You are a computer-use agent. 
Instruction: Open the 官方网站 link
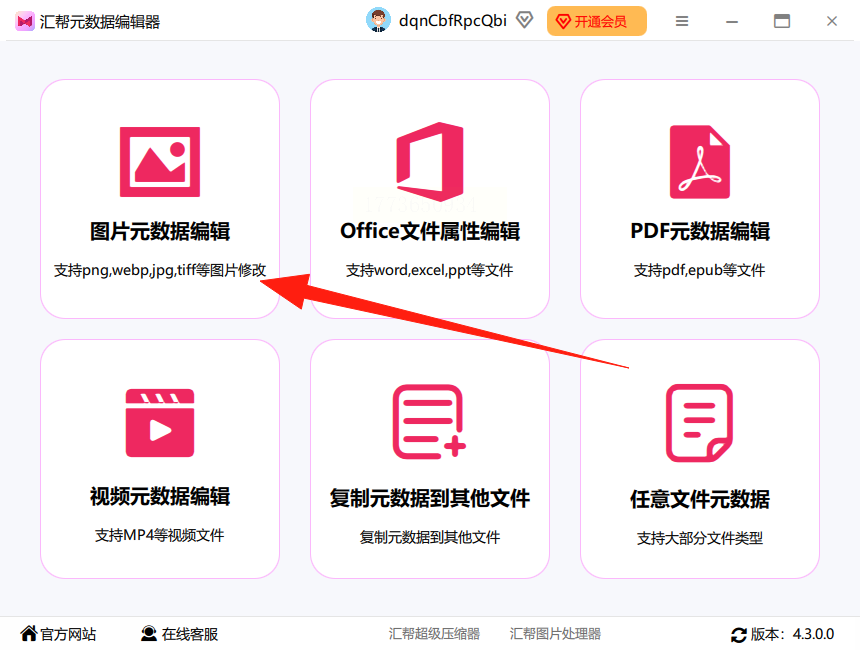[x=69, y=634]
